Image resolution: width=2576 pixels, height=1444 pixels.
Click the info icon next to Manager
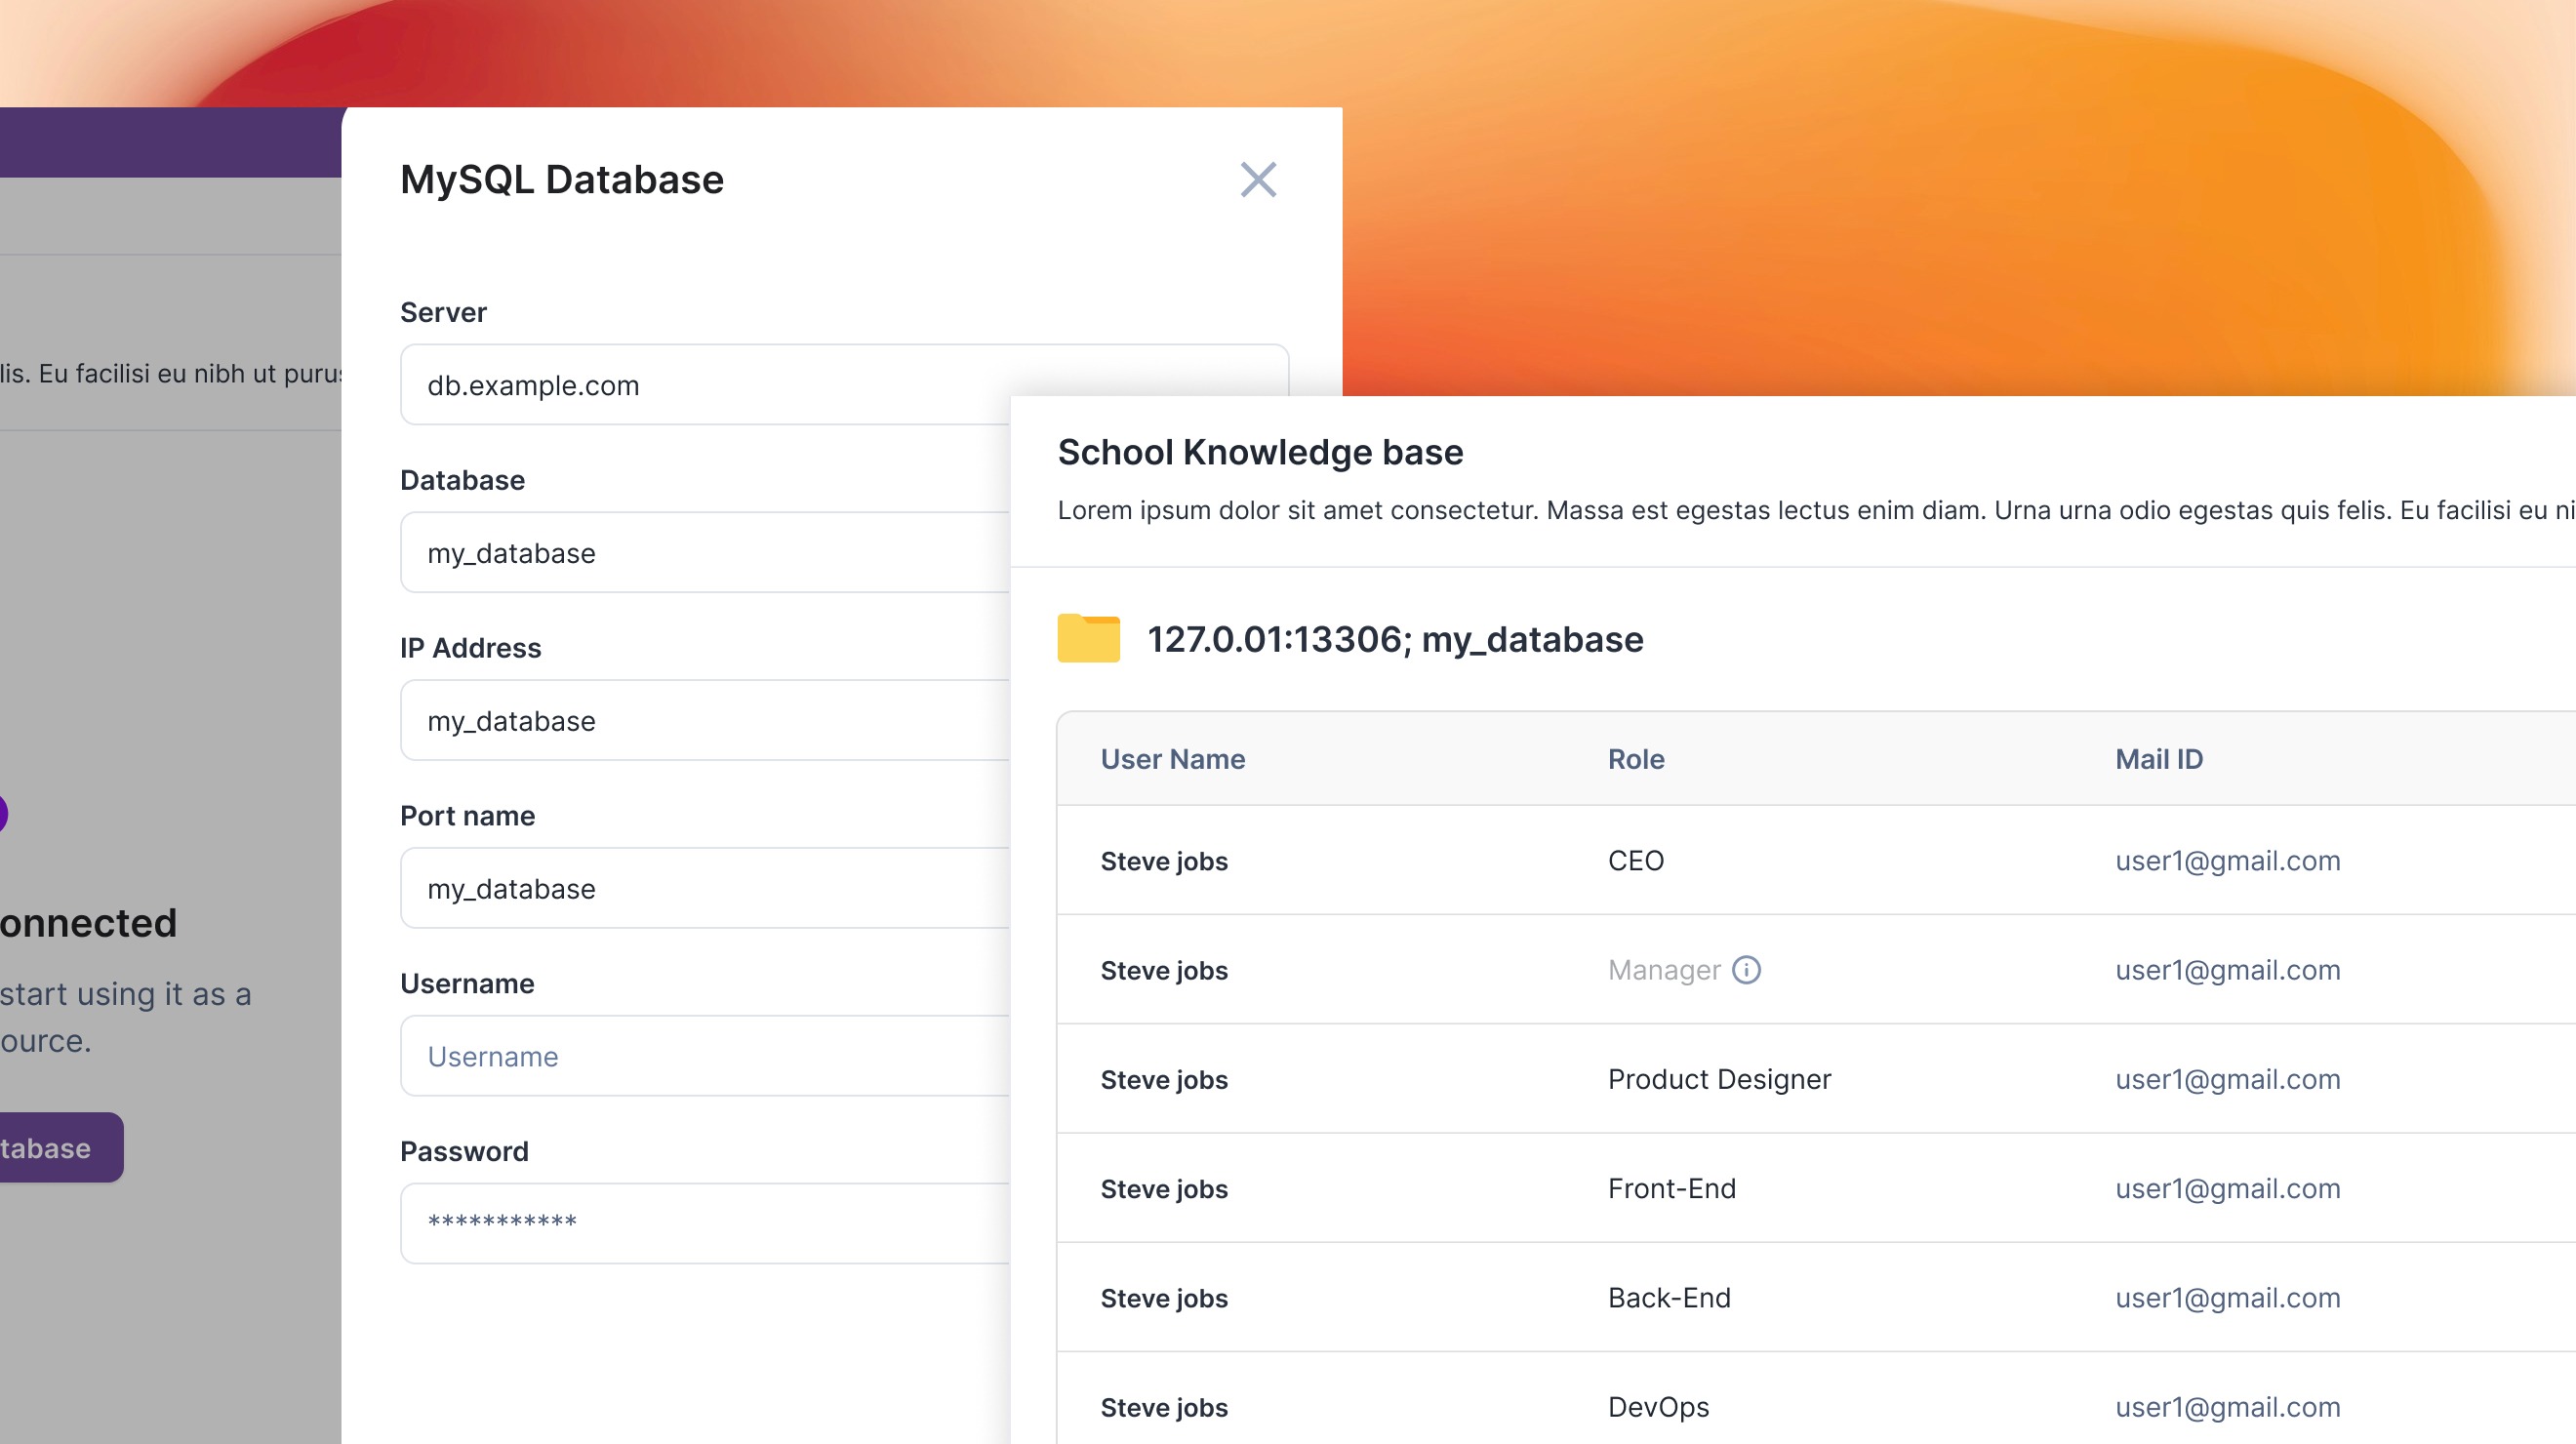tap(1746, 970)
